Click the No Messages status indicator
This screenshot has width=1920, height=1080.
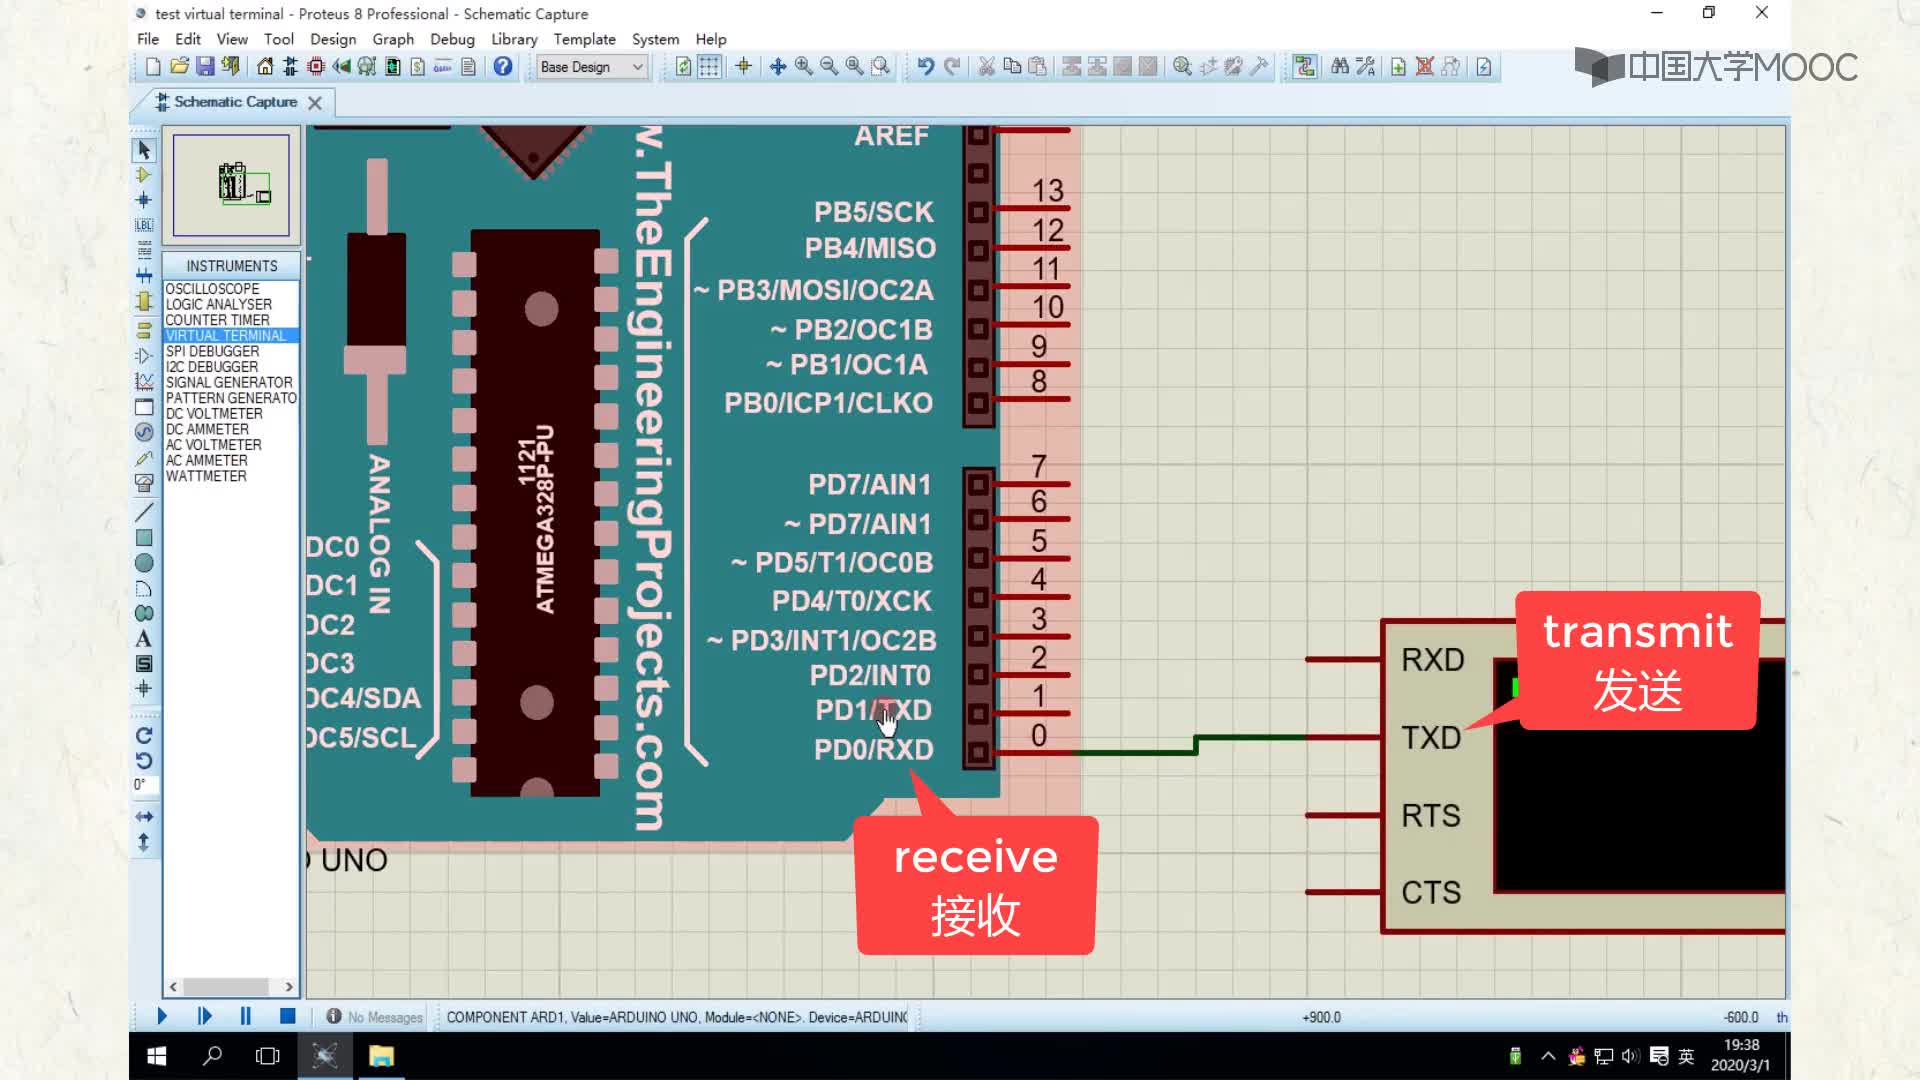(374, 1017)
